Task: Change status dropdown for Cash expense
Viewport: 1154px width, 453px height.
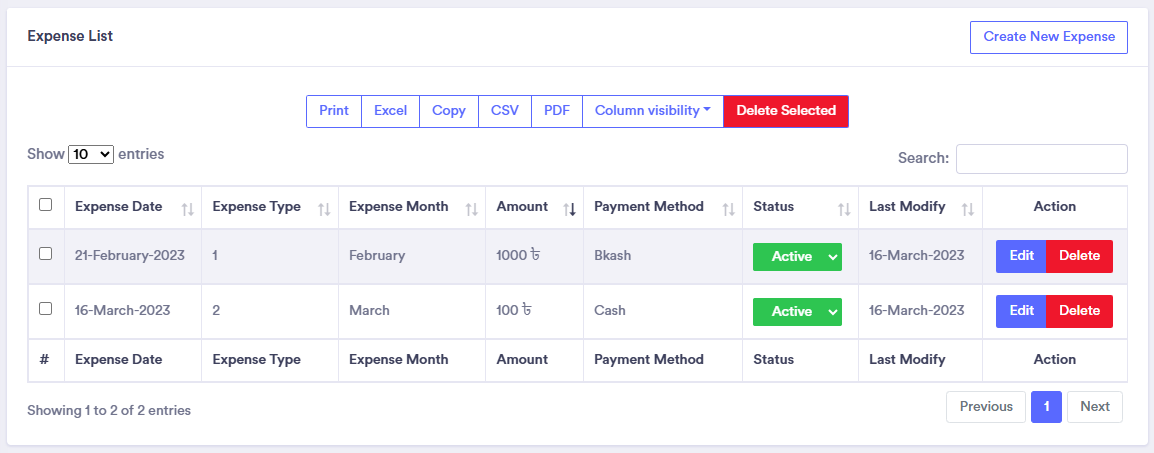Action: (797, 312)
